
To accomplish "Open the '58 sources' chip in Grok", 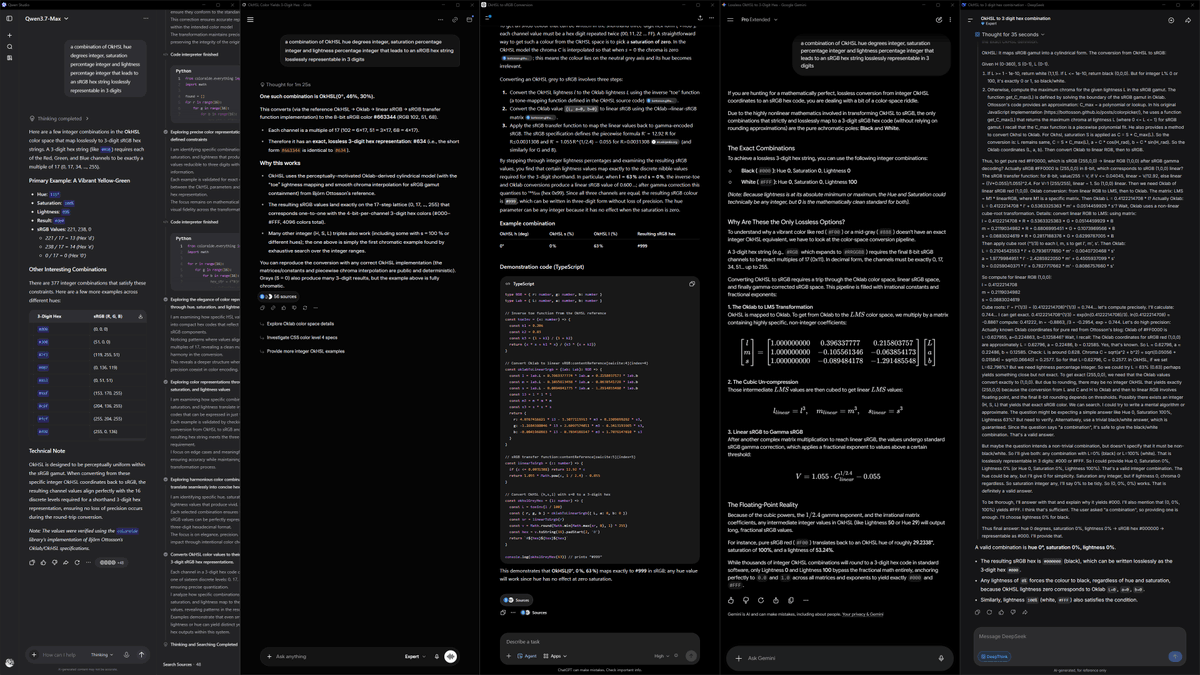I will 279,297.
